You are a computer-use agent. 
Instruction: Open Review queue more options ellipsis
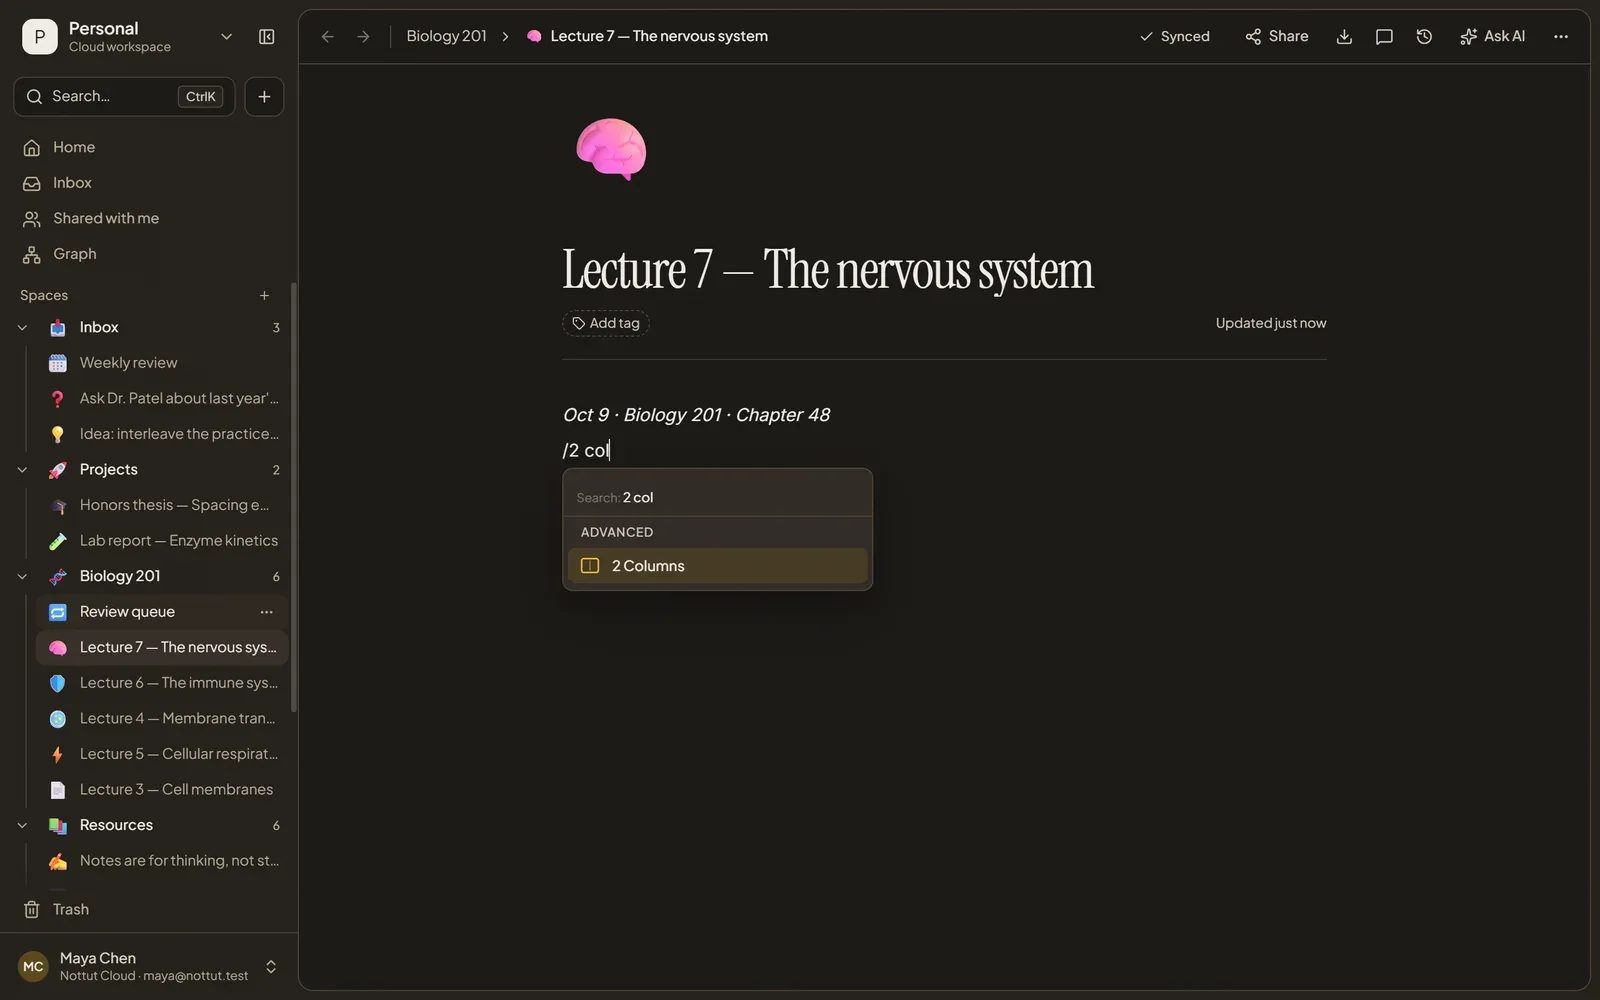(x=266, y=612)
